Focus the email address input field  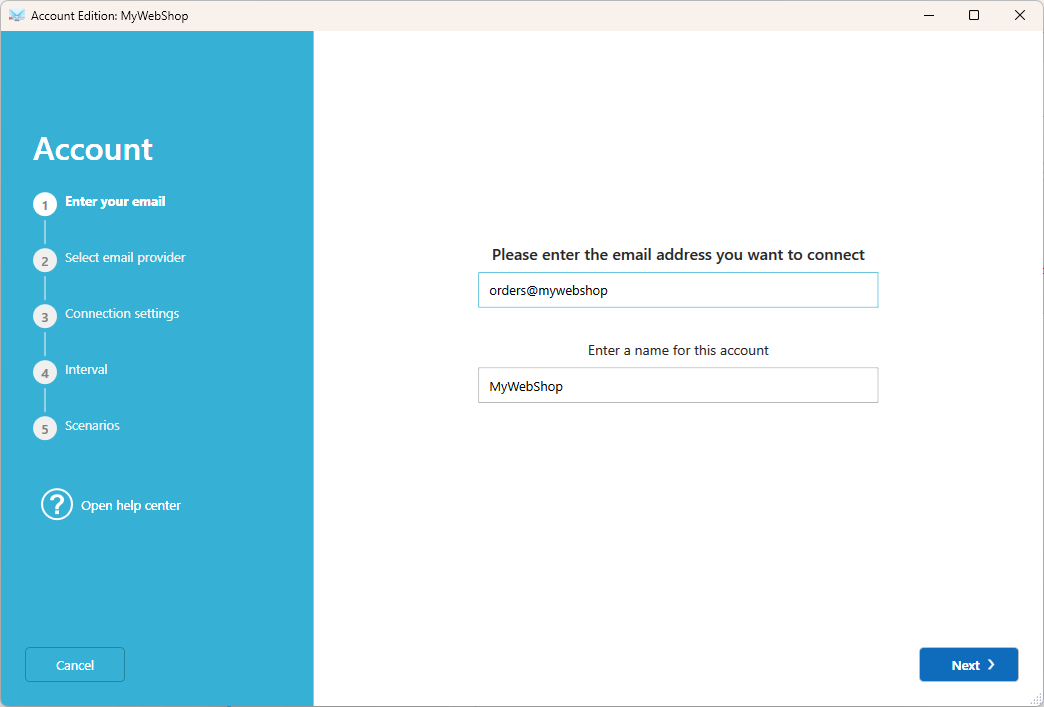pyautogui.click(x=678, y=290)
